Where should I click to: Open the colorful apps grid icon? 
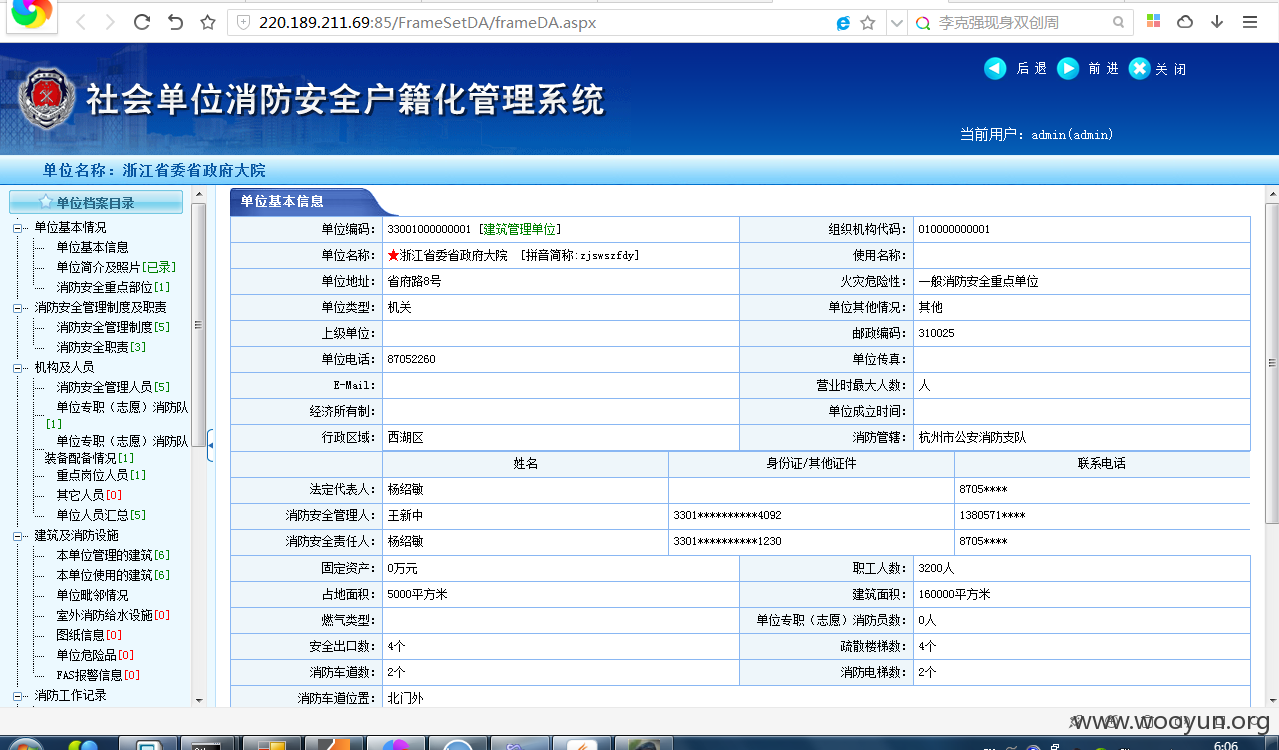click(1153, 21)
